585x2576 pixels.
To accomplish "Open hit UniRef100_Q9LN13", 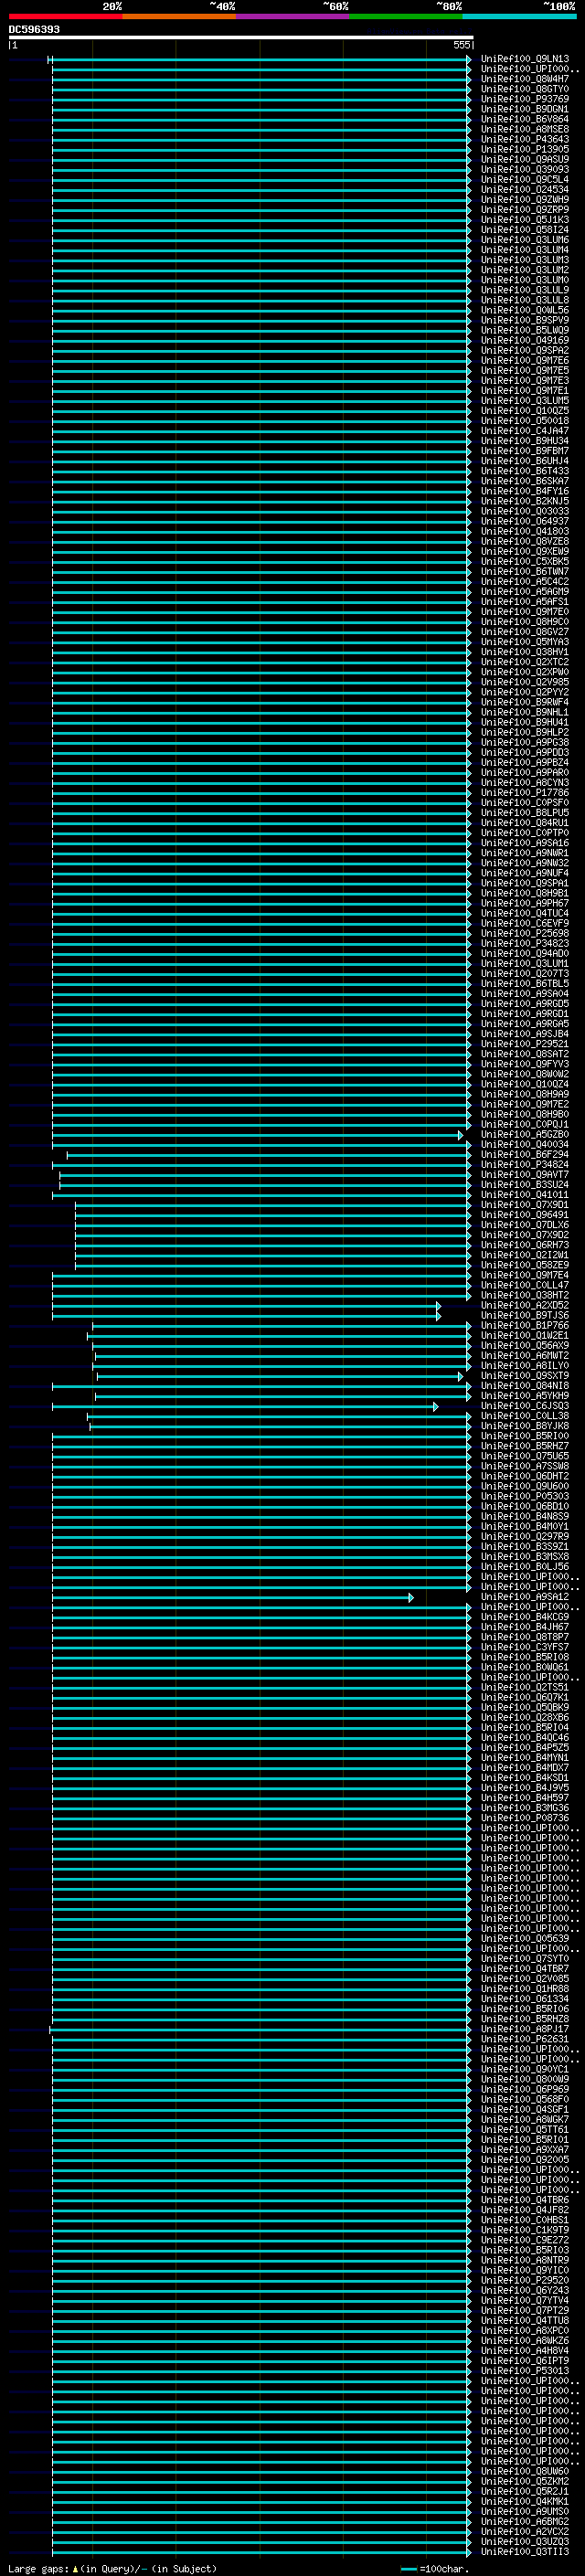I will 524,59.
